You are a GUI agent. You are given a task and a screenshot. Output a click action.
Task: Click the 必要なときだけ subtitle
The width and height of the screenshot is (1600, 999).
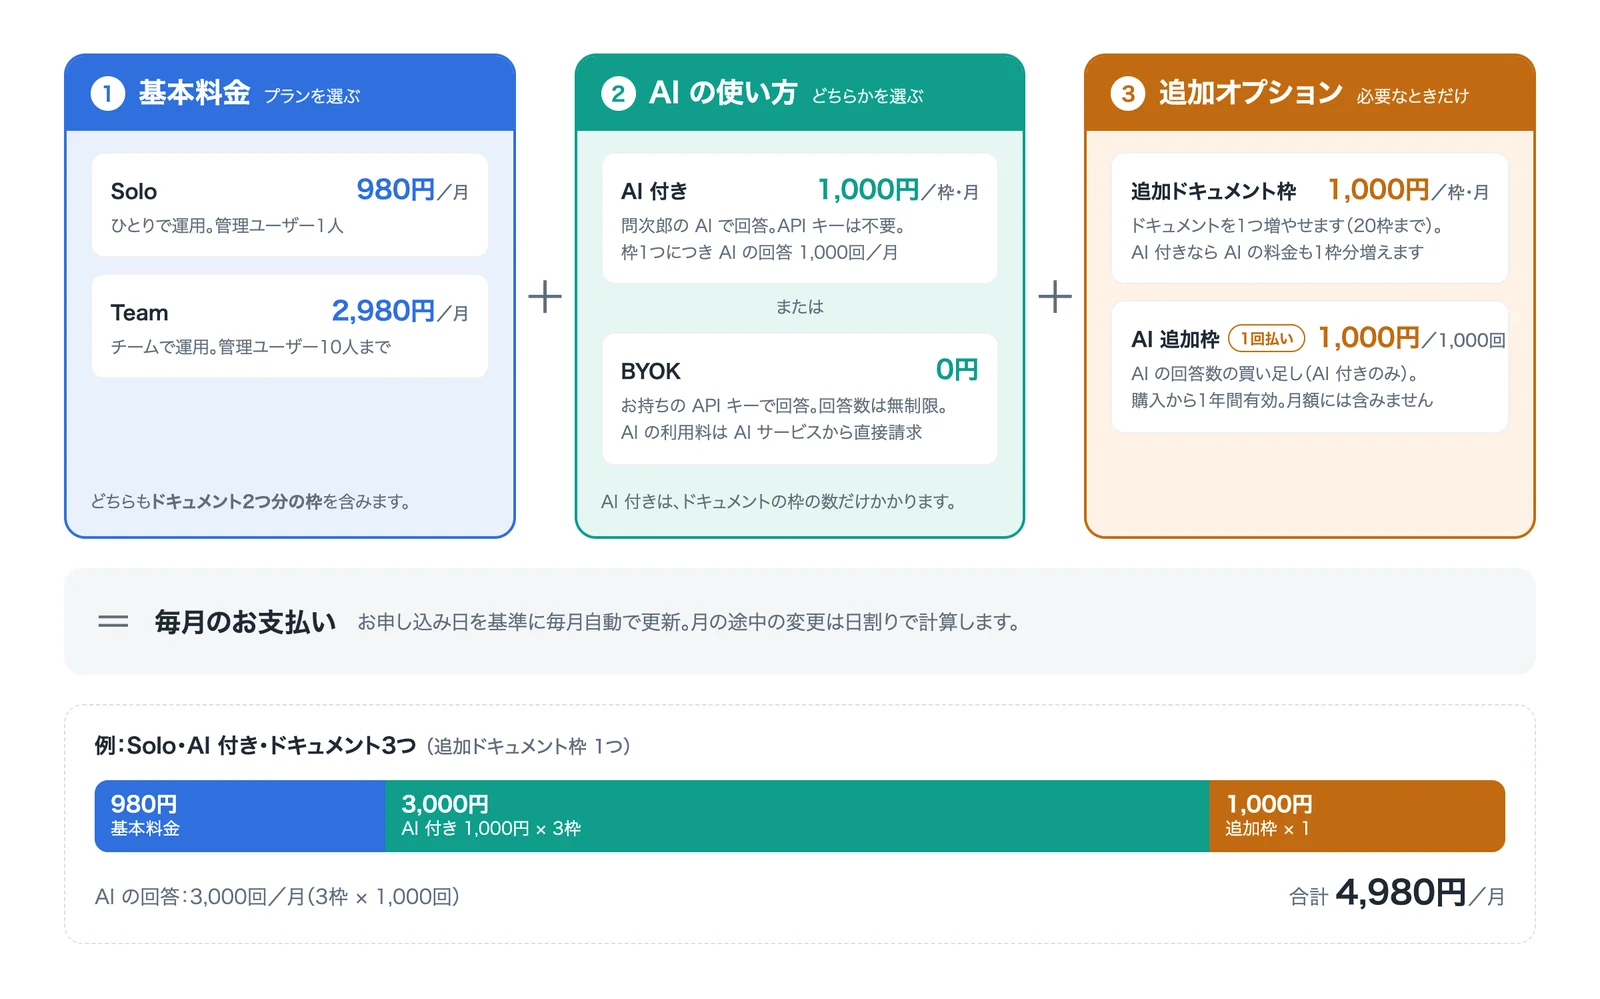(1413, 96)
